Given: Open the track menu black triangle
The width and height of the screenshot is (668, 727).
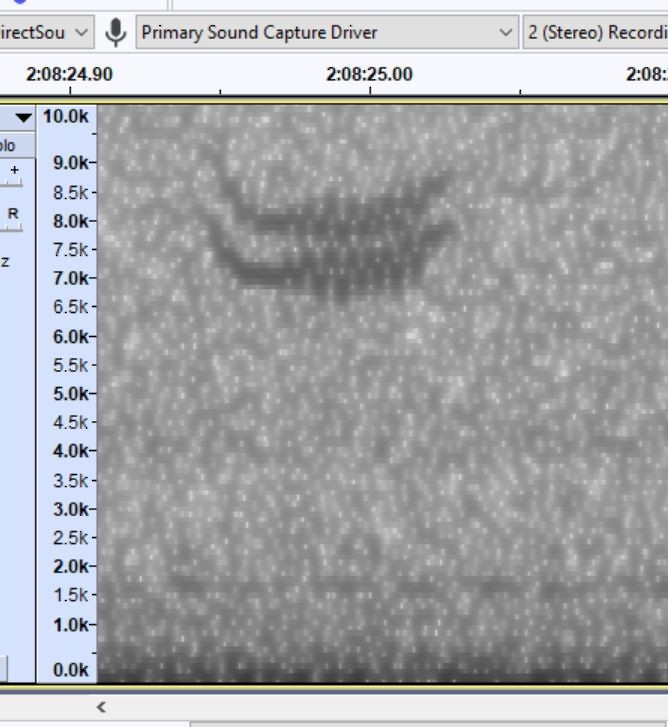Looking at the screenshot, I should pos(22,118).
